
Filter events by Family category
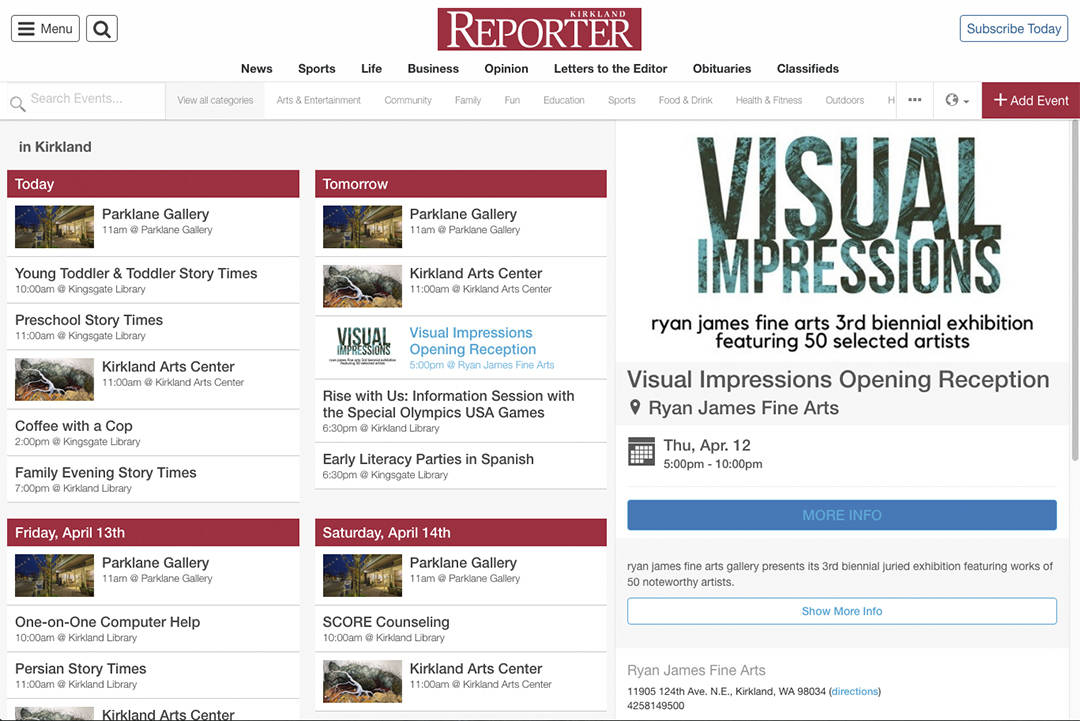(x=468, y=101)
